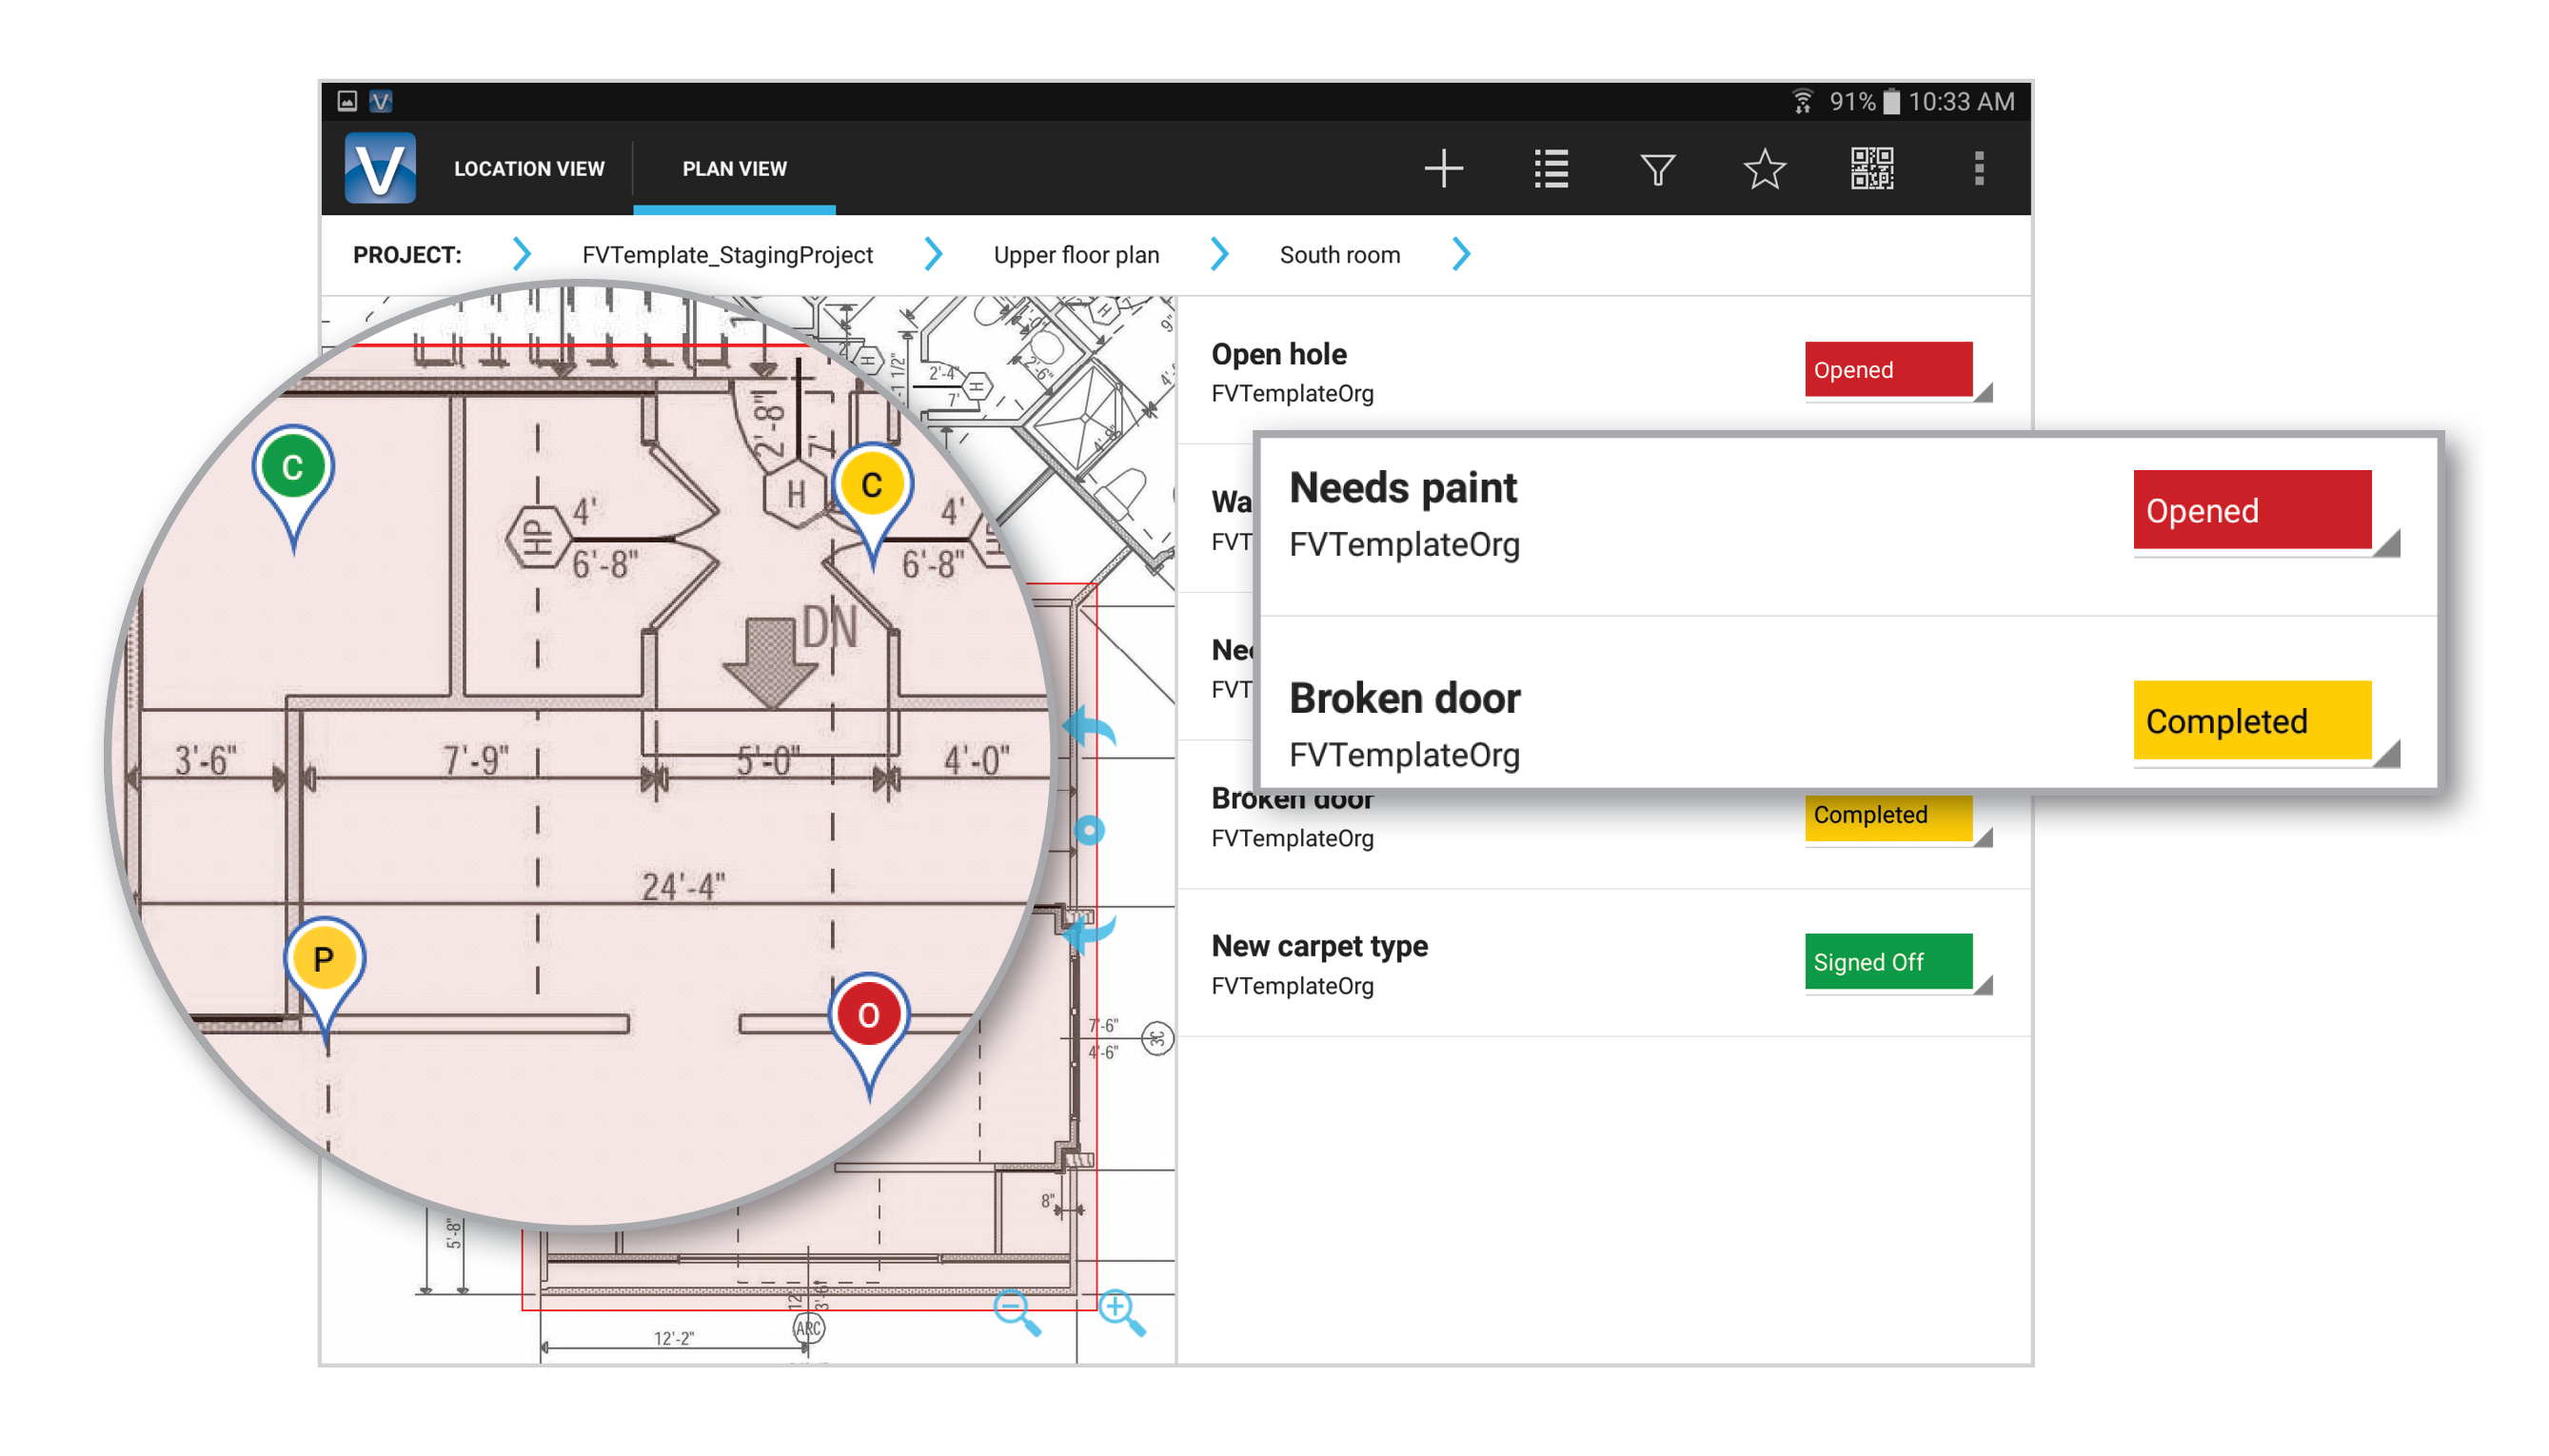Tap the favorites star icon
Image resolution: width=2549 pixels, height=1456 pixels.
[x=1763, y=168]
